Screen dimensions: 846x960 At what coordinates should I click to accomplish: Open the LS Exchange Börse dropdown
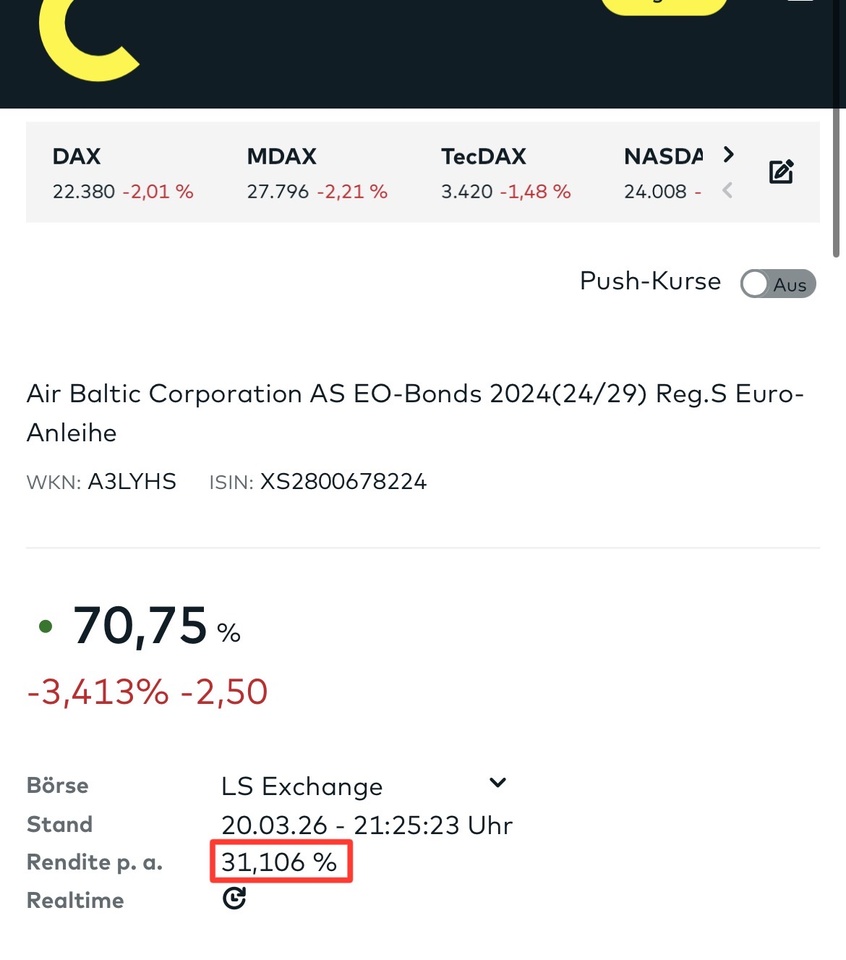[x=497, y=783]
